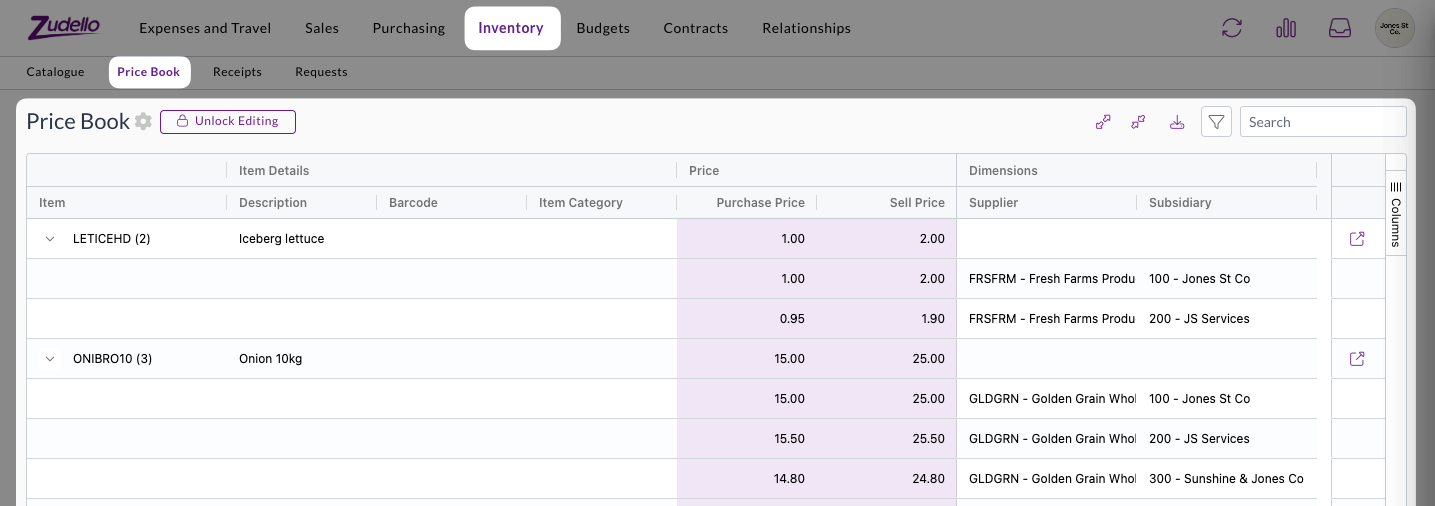This screenshot has height=506, width=1435.
Task: Sort by the Purchase Price column header
Action: (x=760, y=203)
